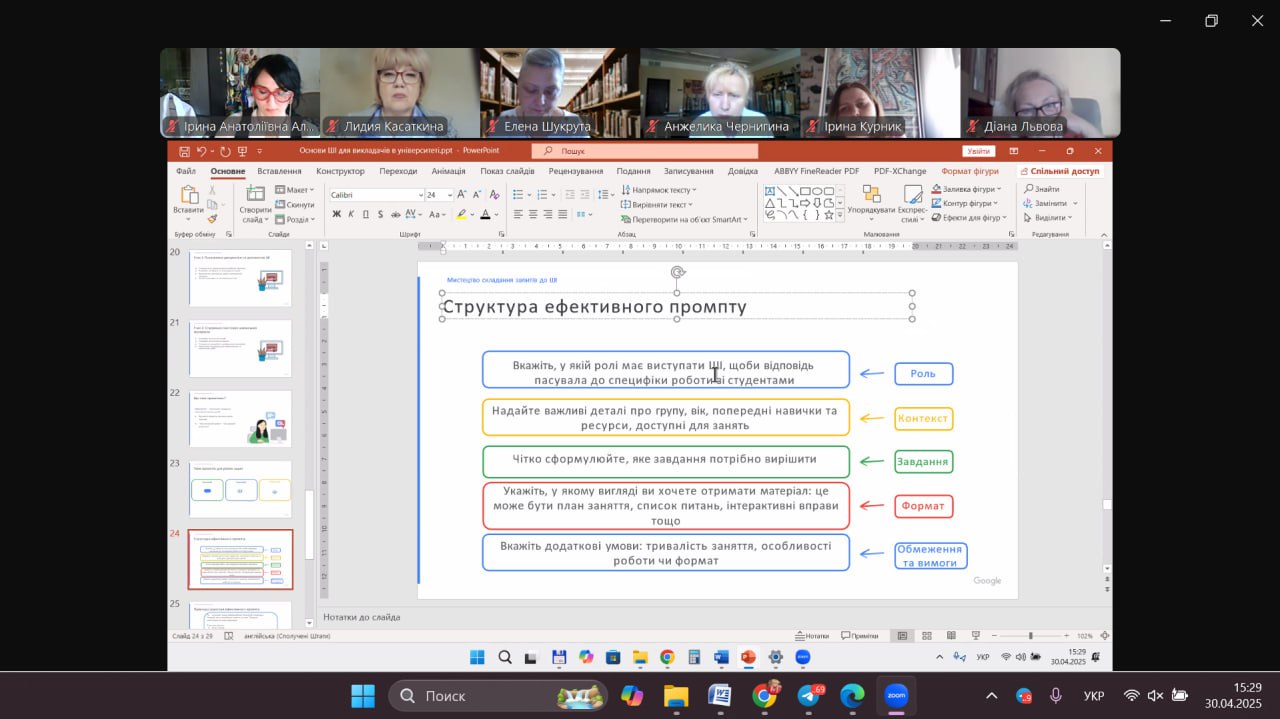
Task: Toggle center text alignment
Action: (533, 214)
